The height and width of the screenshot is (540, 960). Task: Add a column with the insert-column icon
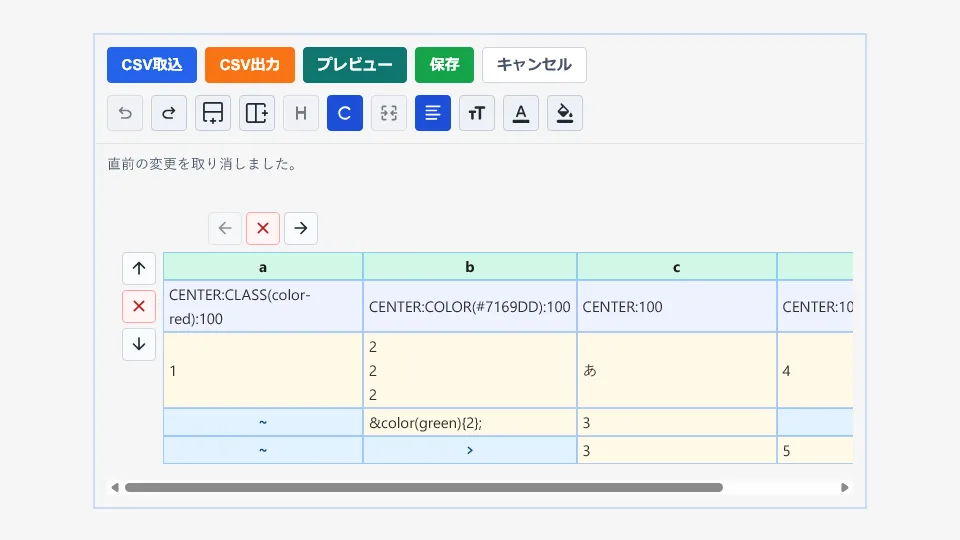pyautogui.click(x=257, y=113)
